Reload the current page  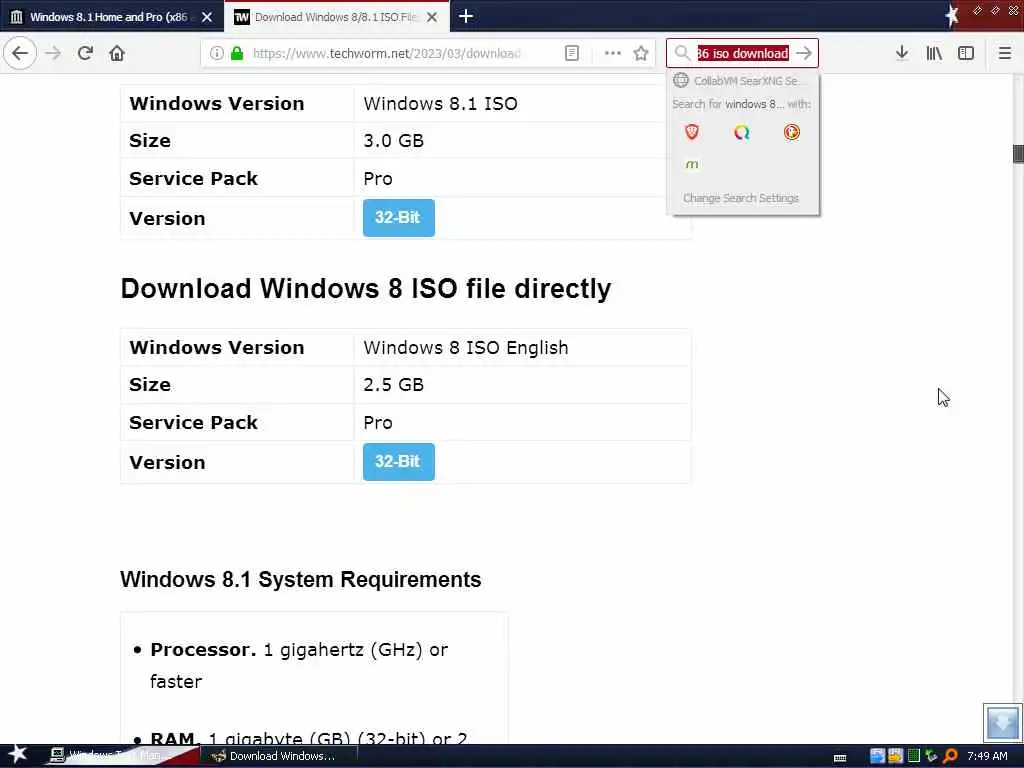click(85, 53)
